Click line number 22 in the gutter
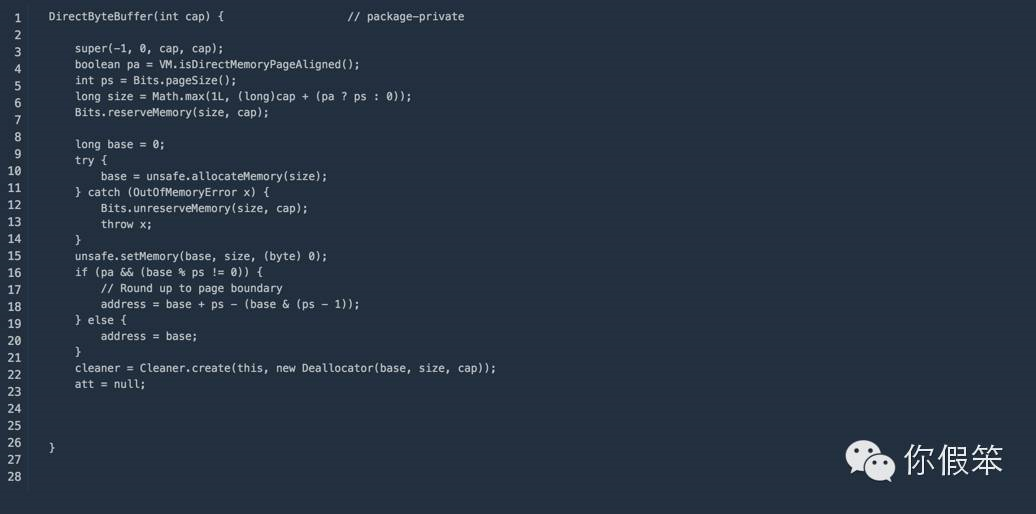1036x514 pixels. [x=15, y=375]
